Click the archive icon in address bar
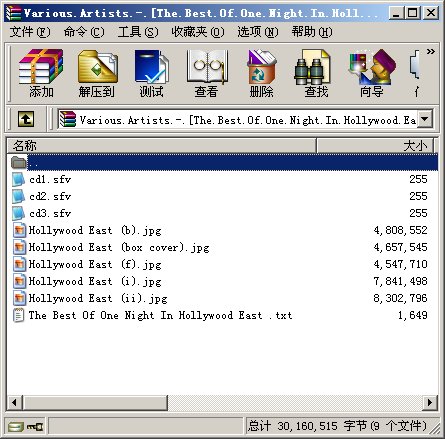Viewport: 445px width, 439px height. coord(68,119)
